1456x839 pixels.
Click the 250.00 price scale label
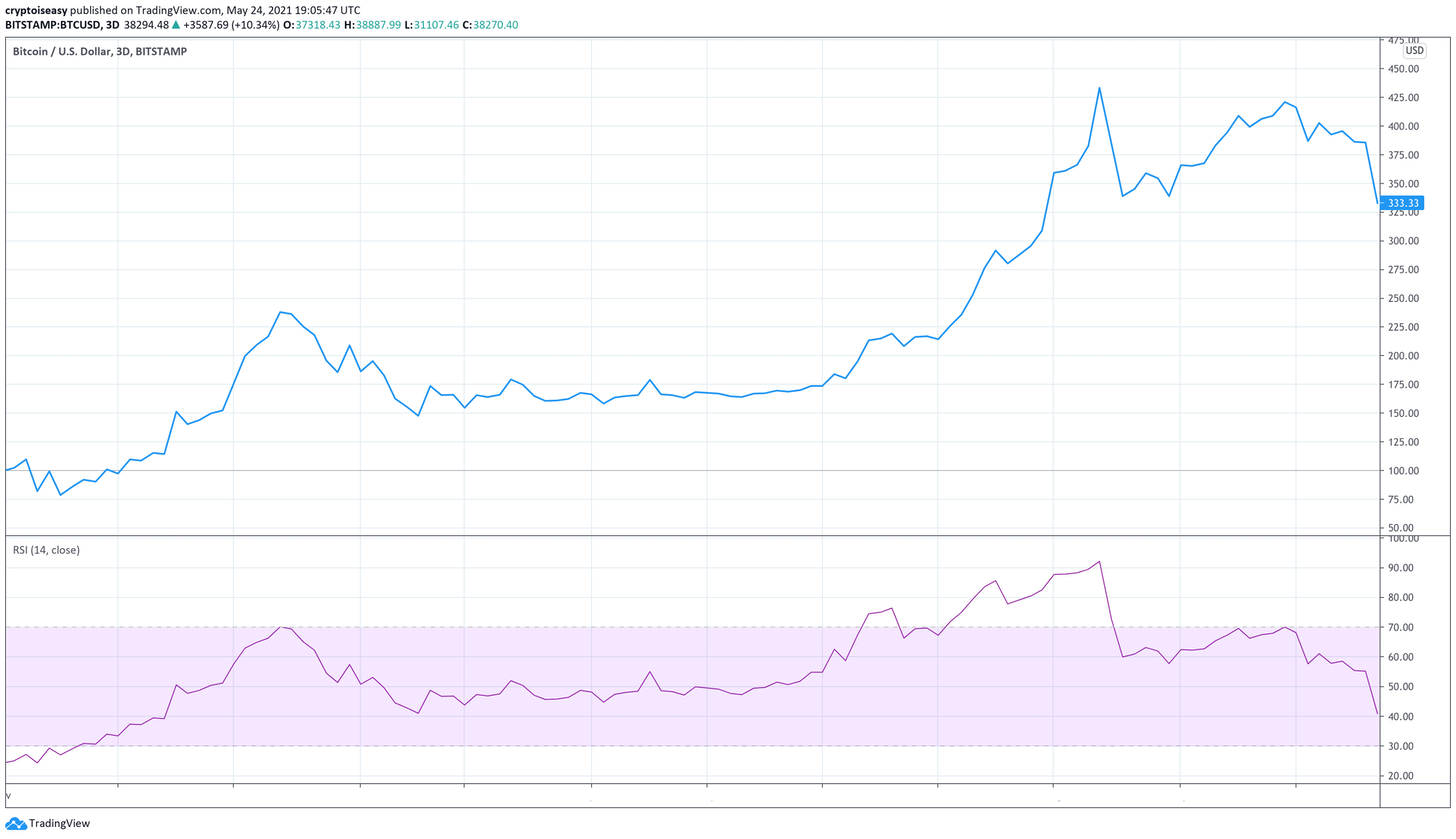click(x=1402, y=298)
